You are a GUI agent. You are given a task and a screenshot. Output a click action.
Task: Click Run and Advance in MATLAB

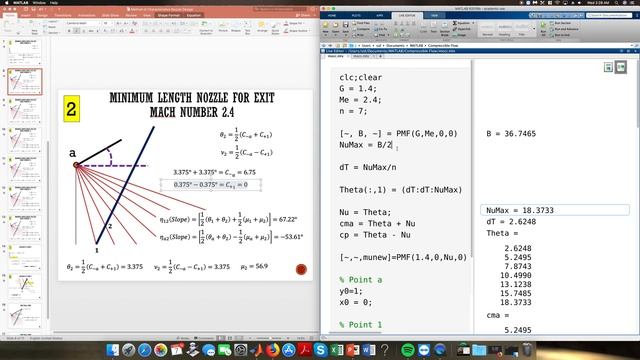click(564, 29)
